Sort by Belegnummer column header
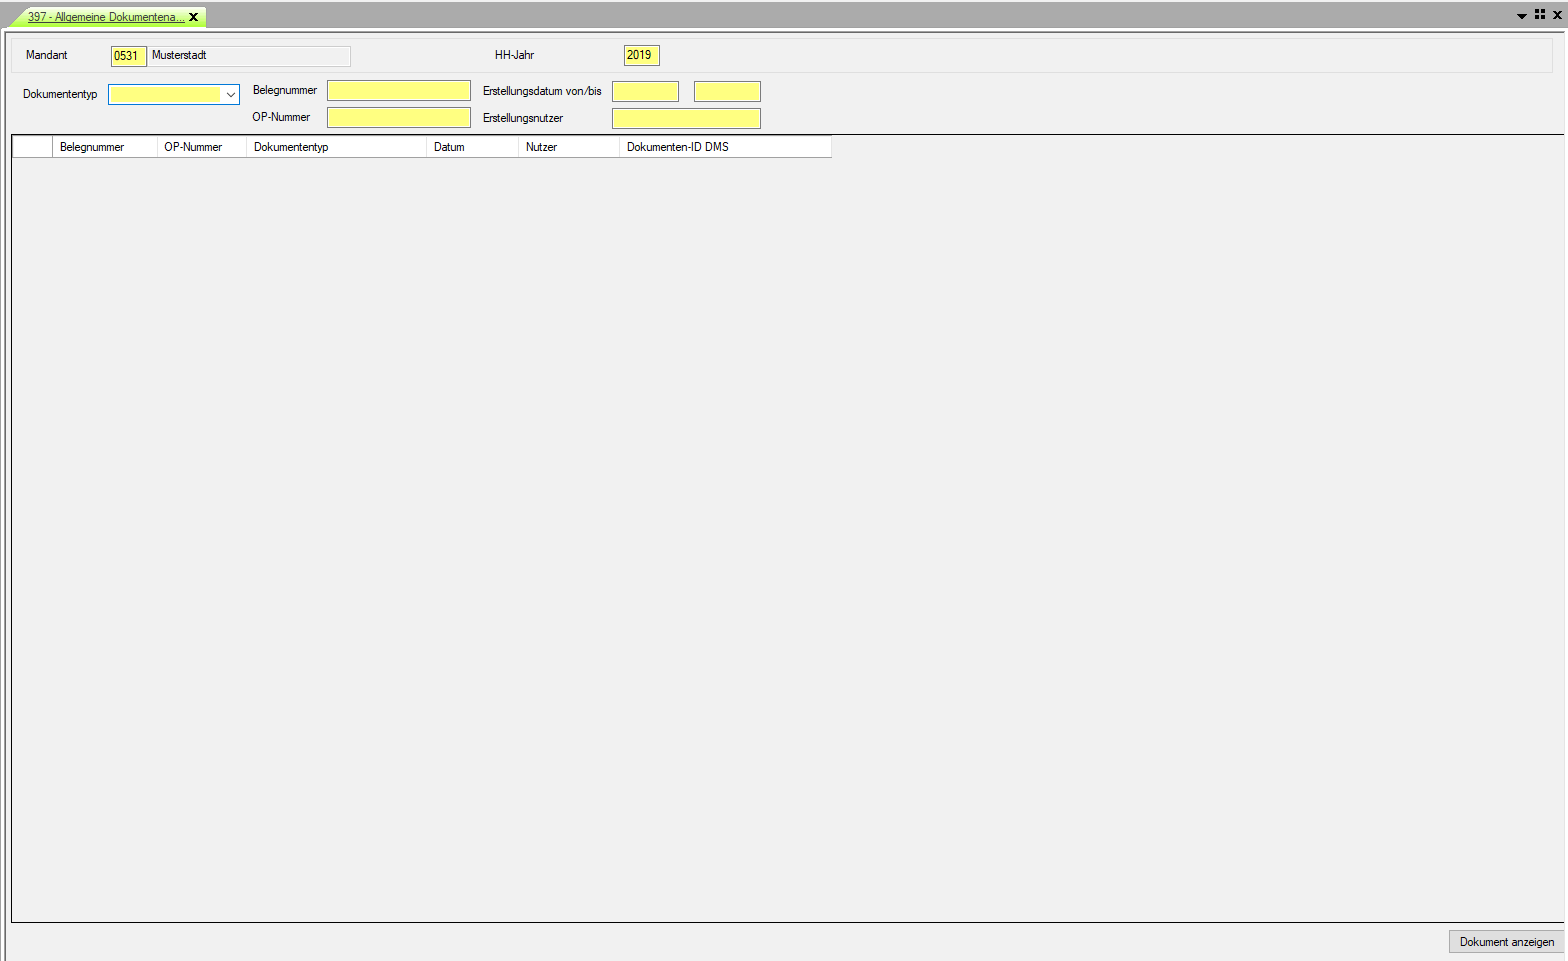The height and width of the screenshot is (961, 1568). [x=104, y=147]
